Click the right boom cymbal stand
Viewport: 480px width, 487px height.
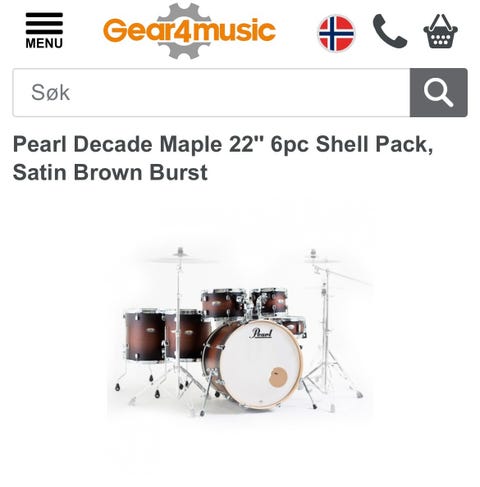pyautogui.click(x=328, y=330)
